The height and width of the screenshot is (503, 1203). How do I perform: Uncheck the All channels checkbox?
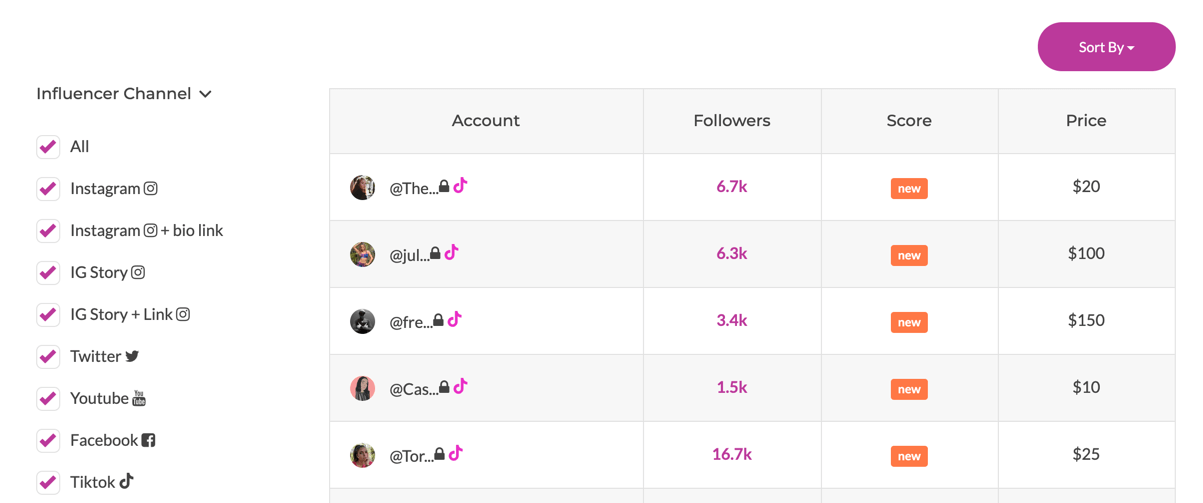(48, 147)
